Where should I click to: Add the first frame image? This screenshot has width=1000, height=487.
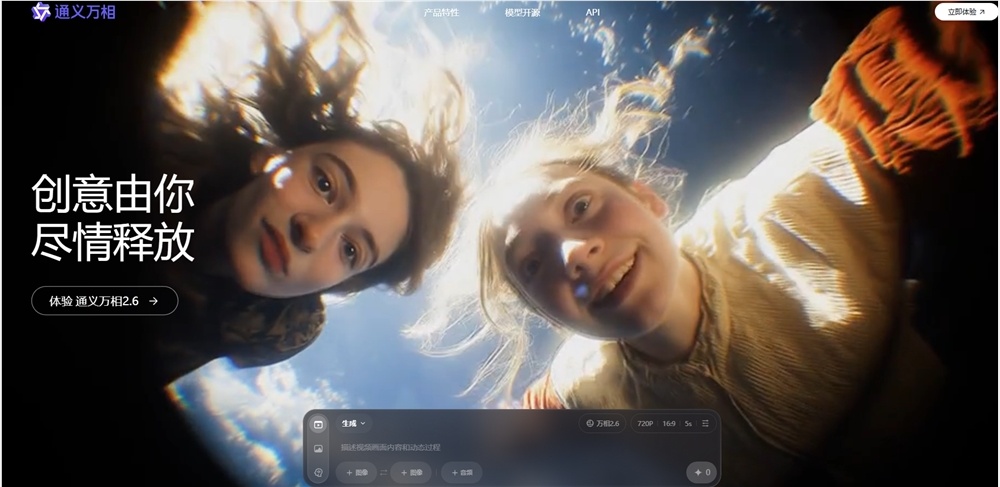coord(356,472)
